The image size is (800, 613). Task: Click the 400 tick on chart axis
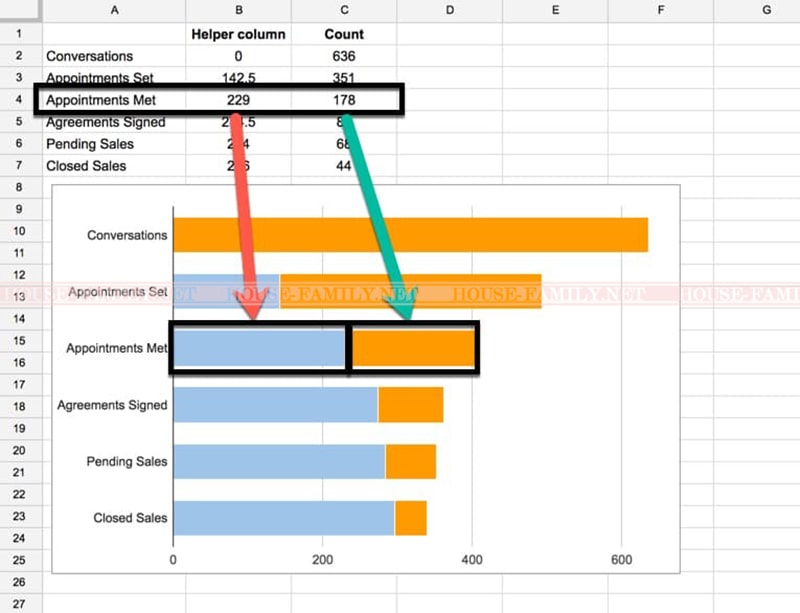coord(472,560)
